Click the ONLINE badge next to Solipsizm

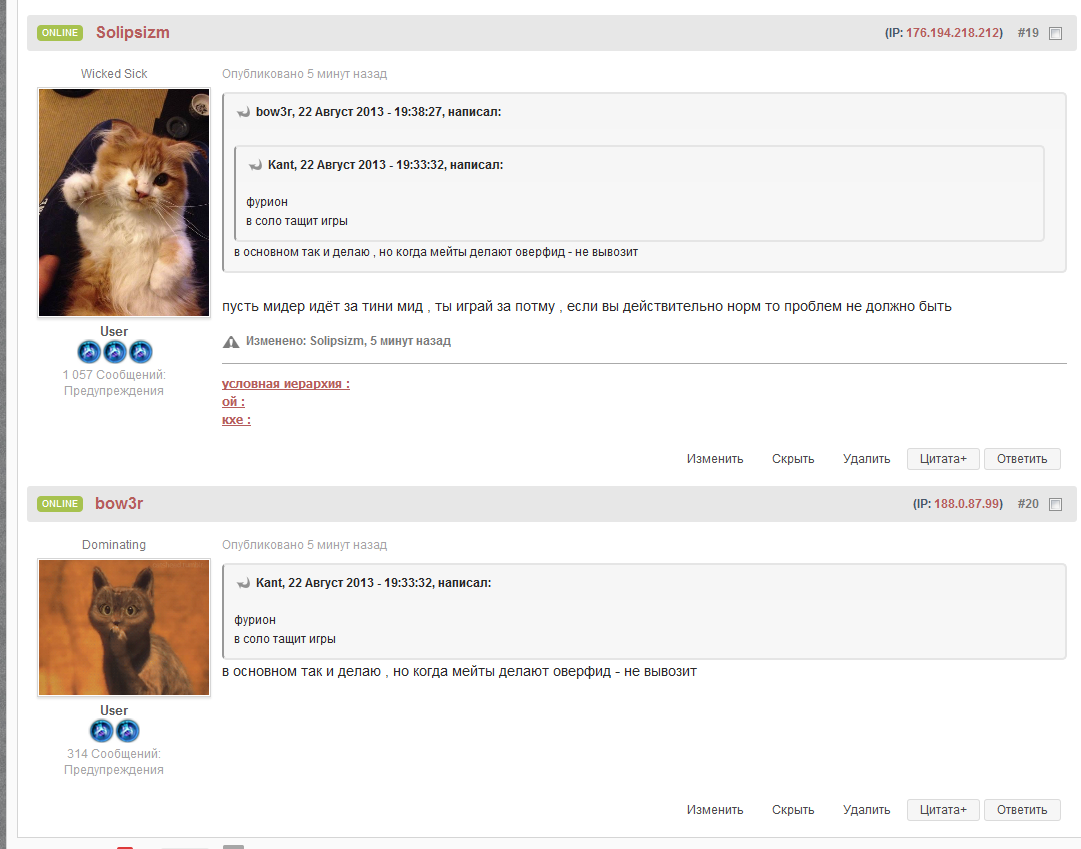60,33
